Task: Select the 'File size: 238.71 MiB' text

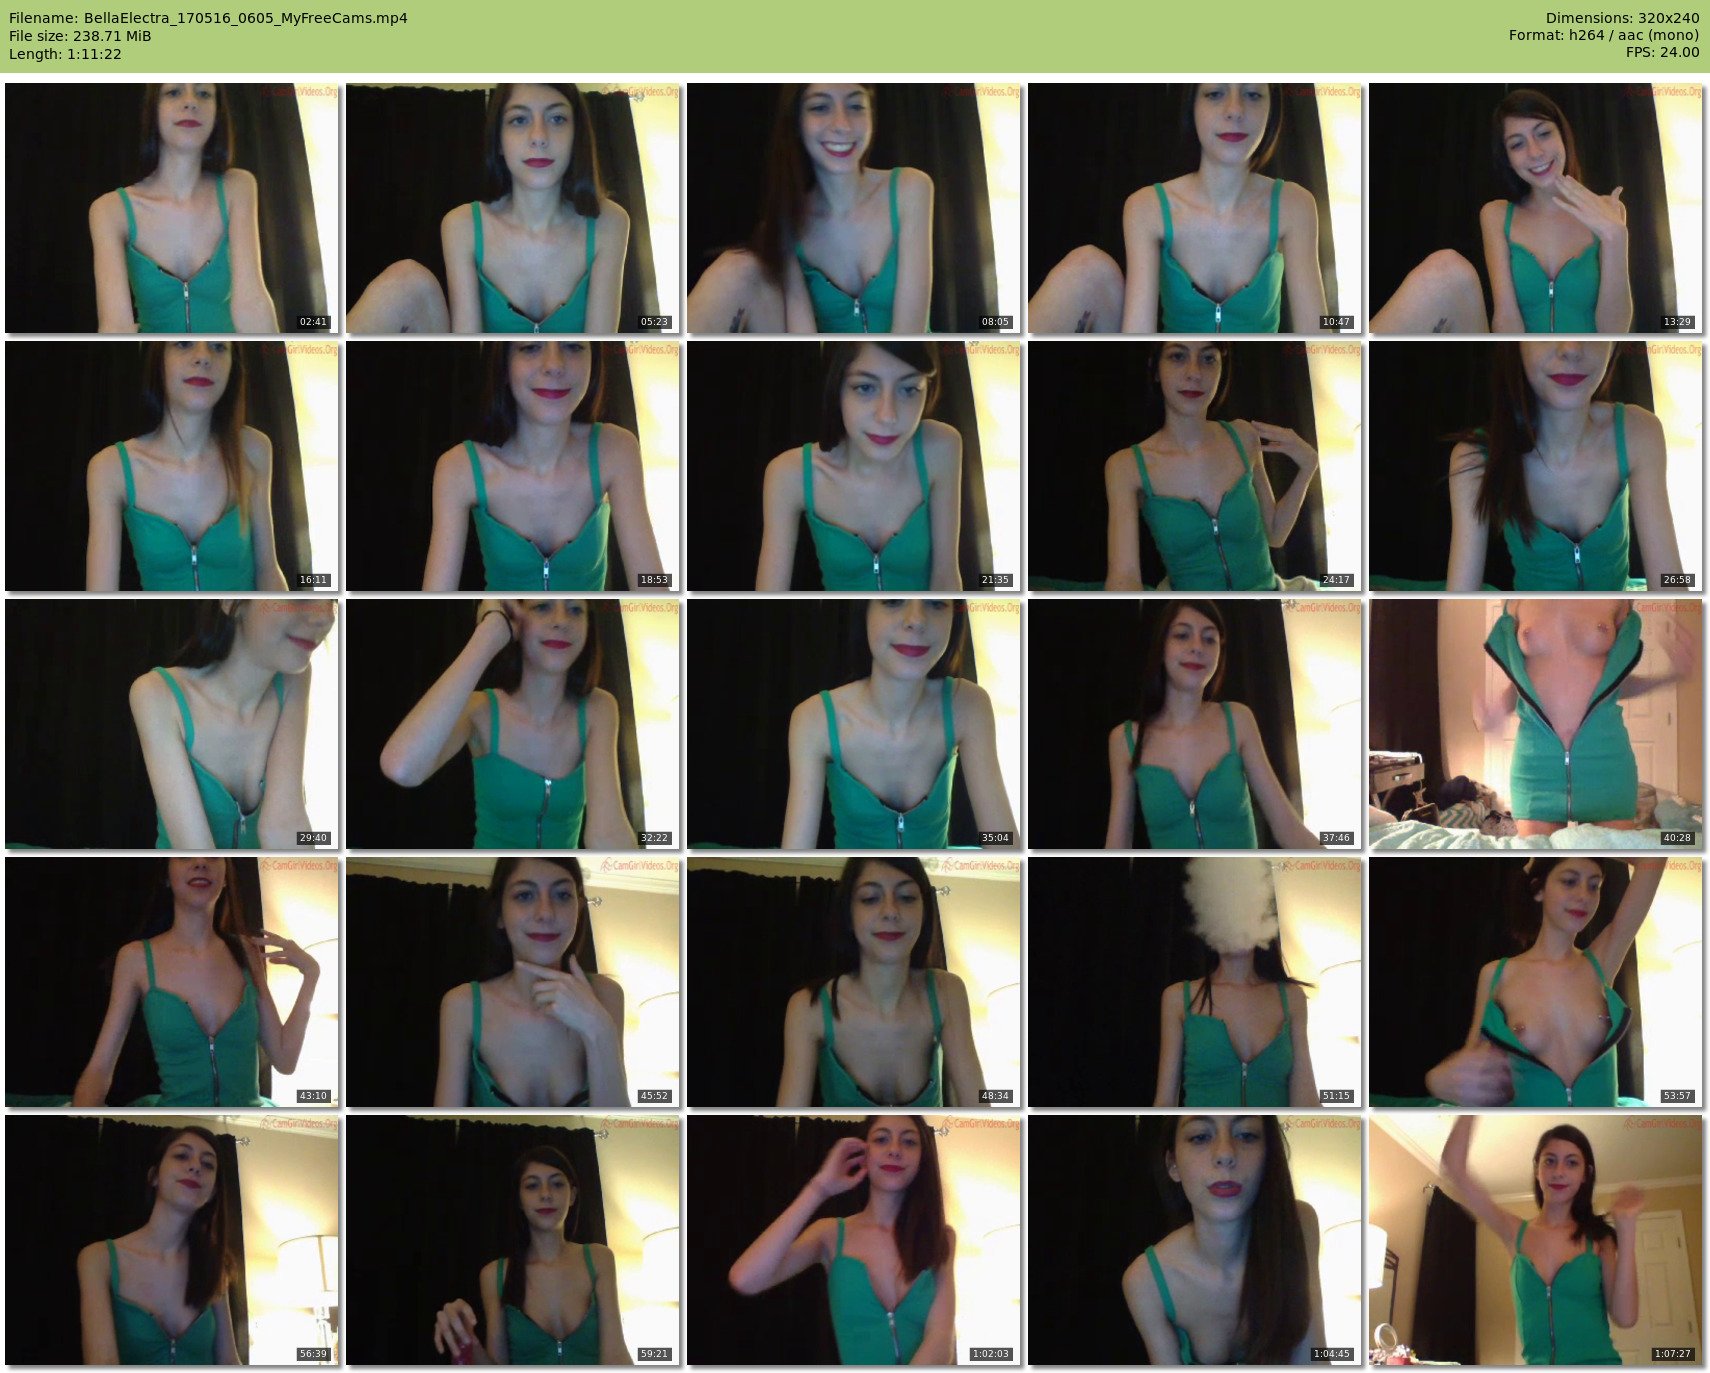Action: tap(80, 36)
